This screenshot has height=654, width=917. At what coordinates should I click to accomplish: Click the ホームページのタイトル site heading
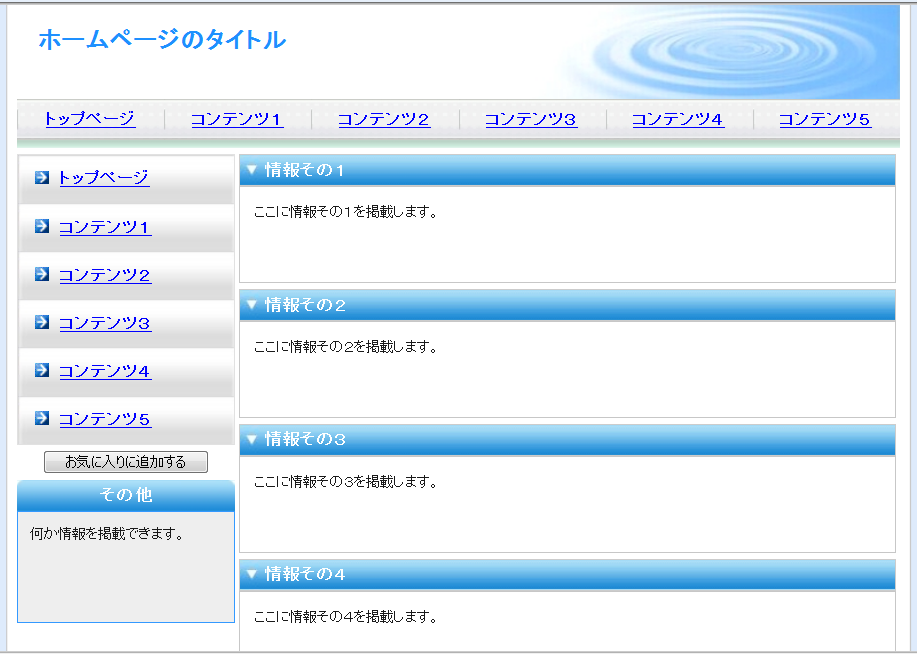pos(162,40)
